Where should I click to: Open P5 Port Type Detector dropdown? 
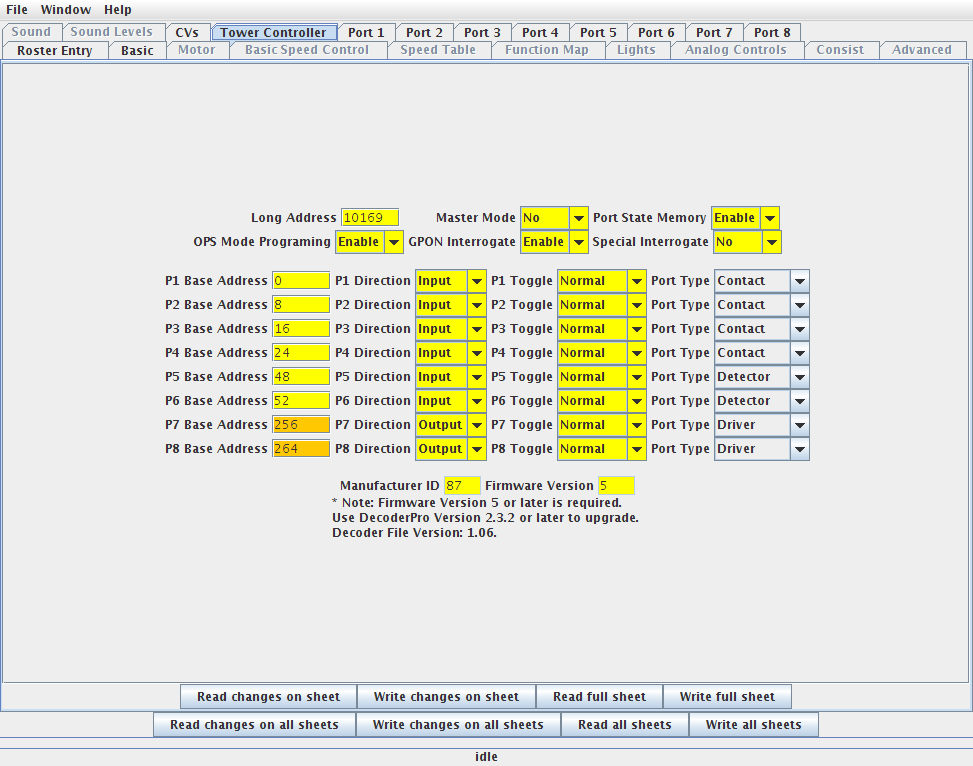click(761, 377)
